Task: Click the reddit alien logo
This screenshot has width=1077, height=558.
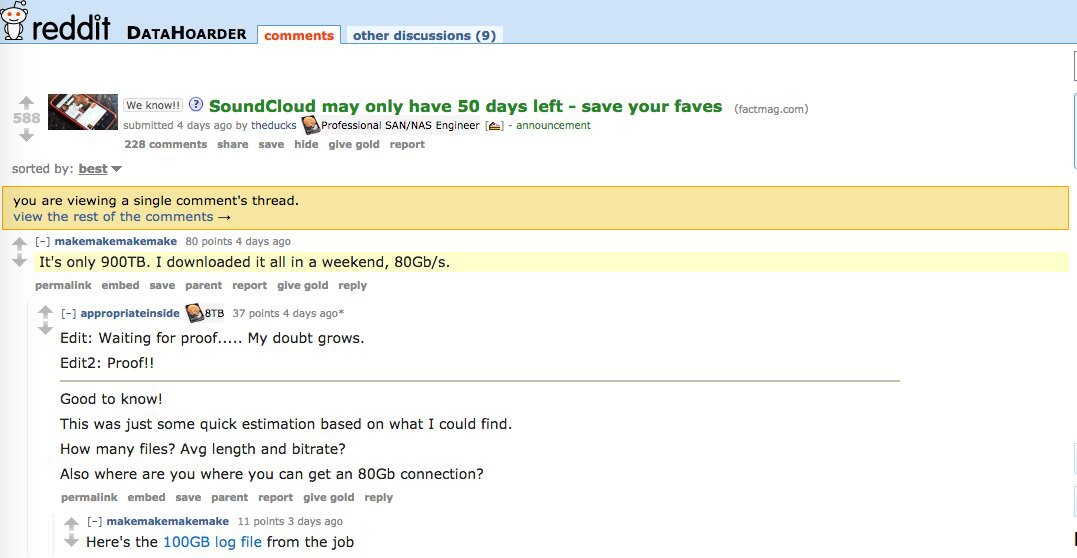Action: click(15, 22)
